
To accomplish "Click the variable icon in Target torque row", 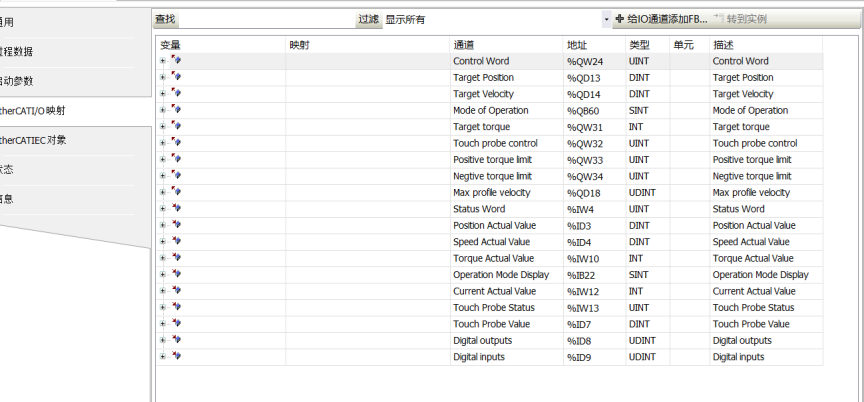I will pyautogui.click(x=176, y=126).
